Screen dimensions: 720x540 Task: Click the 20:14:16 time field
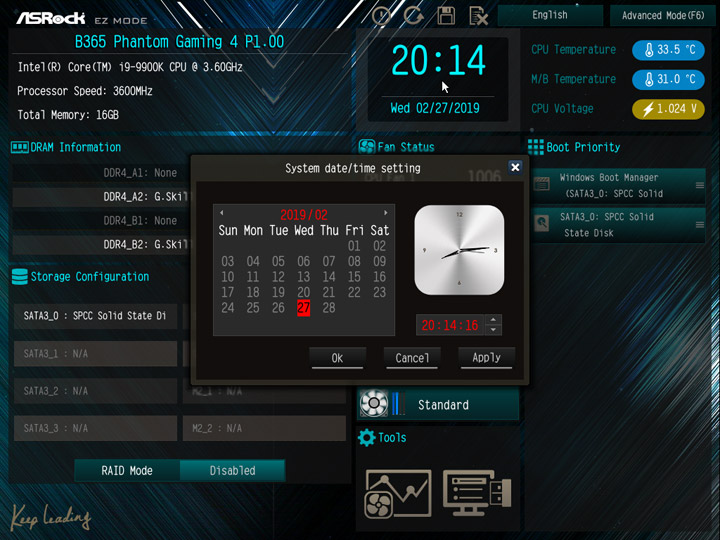coord(450,325)
